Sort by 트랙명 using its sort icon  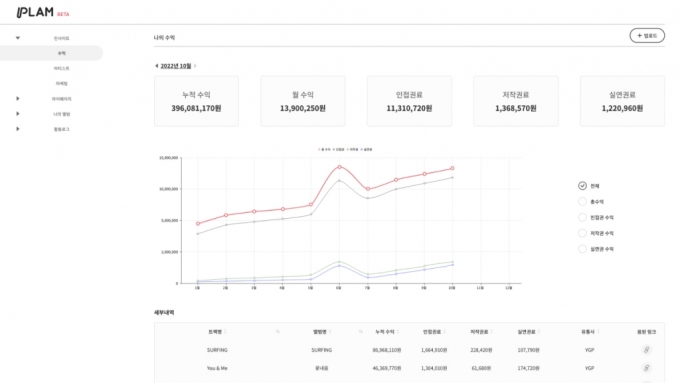pyautogui.click(x=225, y=332)
